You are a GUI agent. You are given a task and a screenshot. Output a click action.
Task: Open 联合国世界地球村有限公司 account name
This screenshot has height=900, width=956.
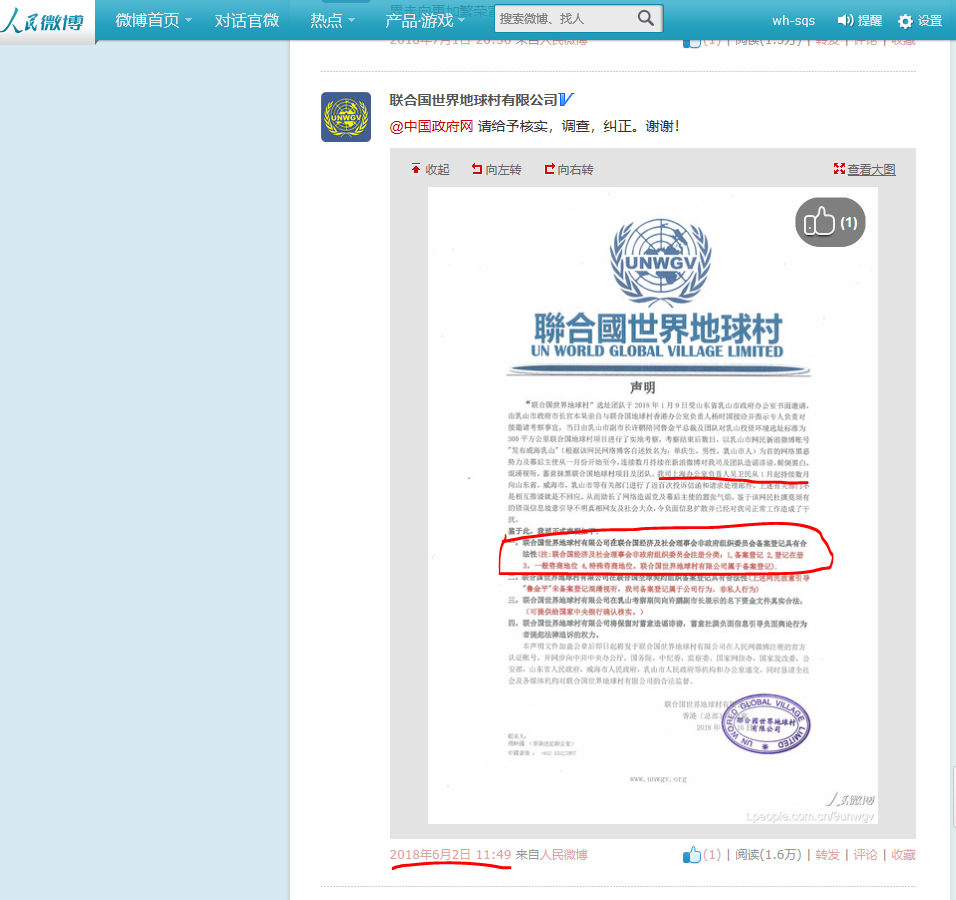[x=473, y=100]
